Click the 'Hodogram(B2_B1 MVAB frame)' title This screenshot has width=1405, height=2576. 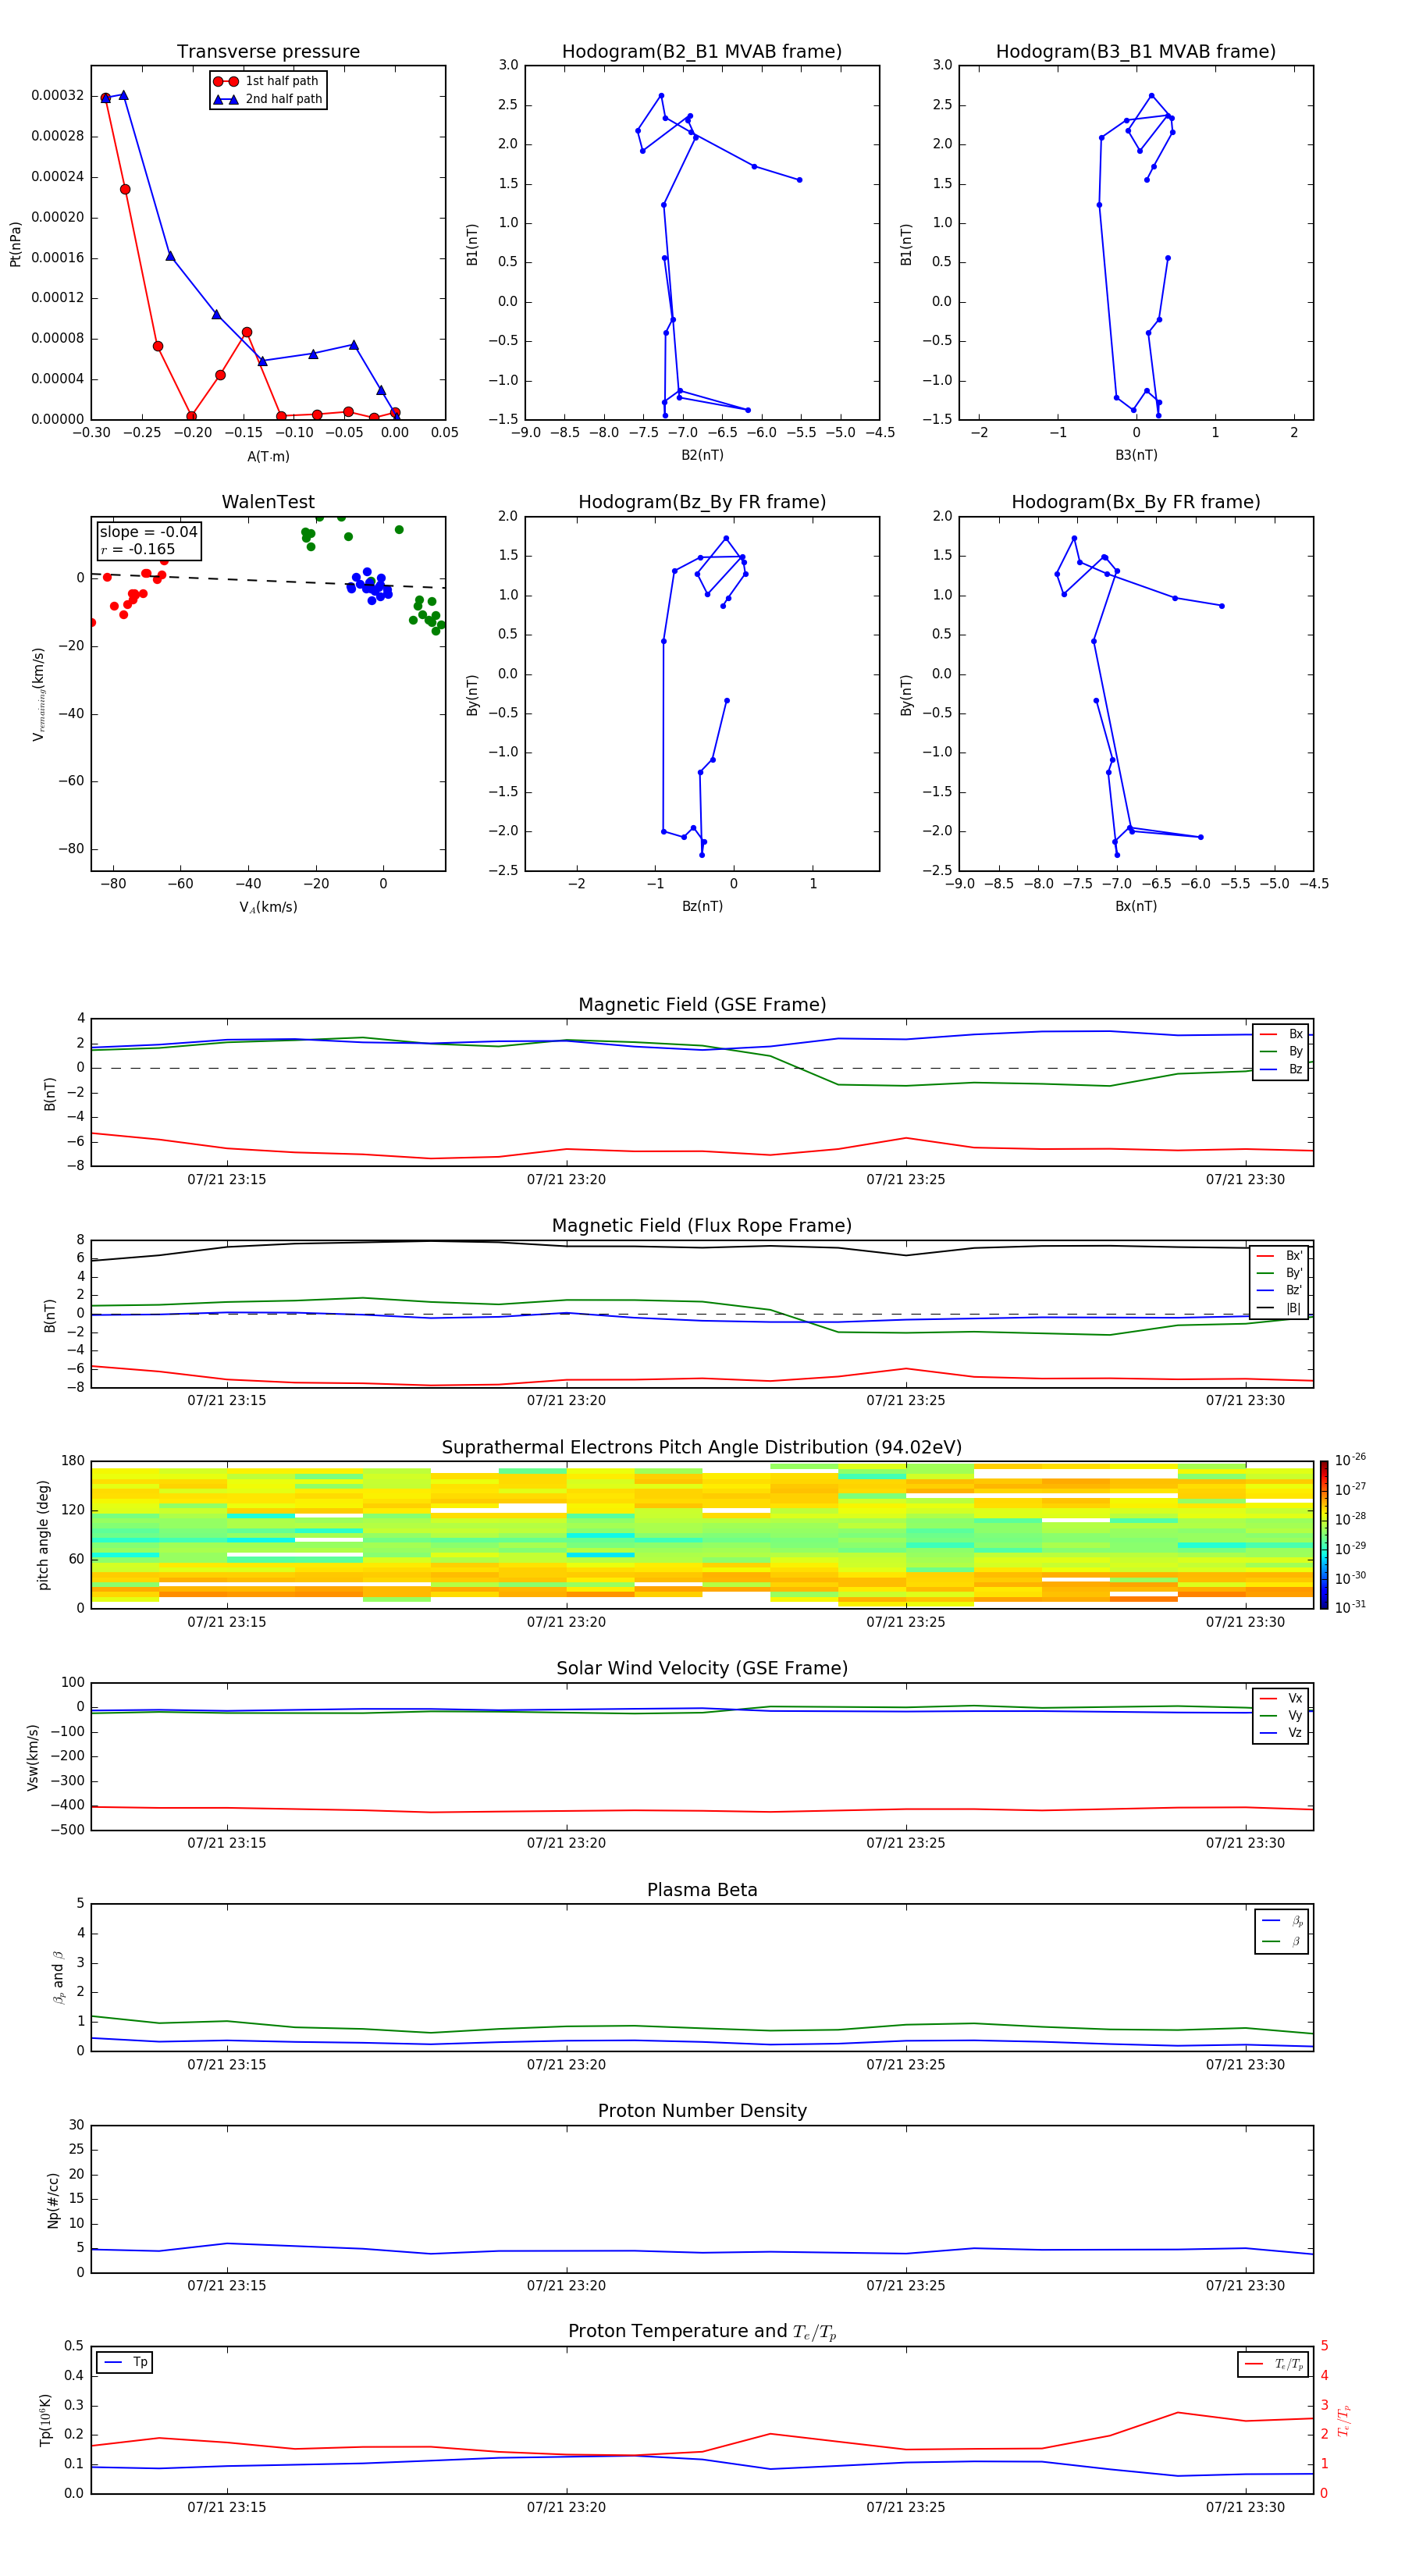(x=702, y=51)
